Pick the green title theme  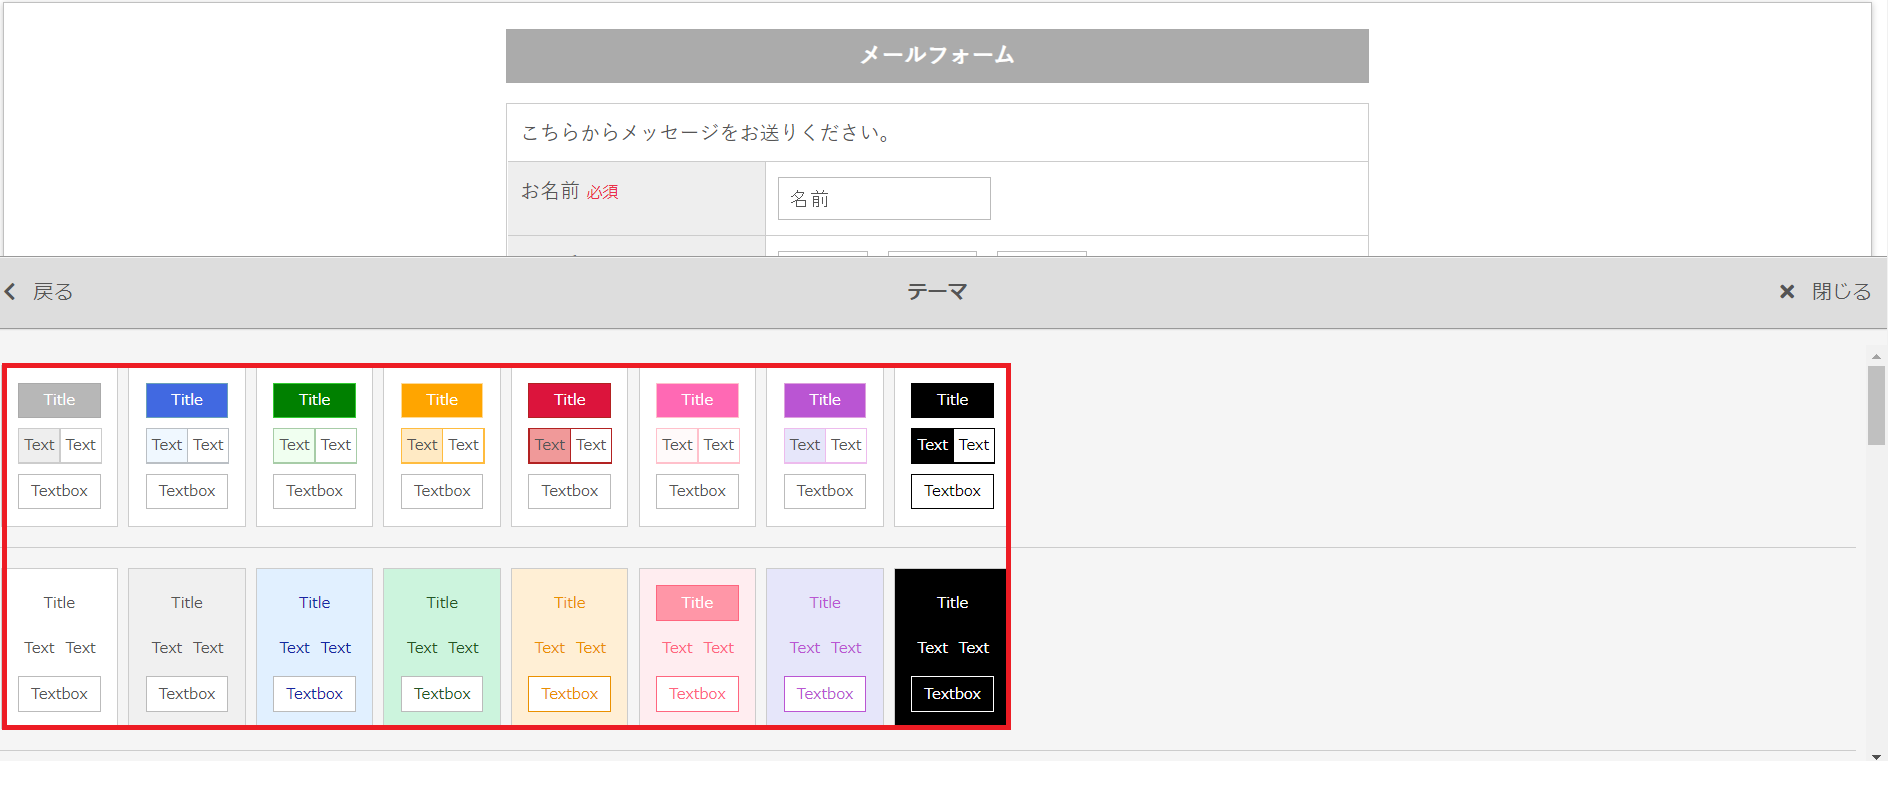[314, 446]
